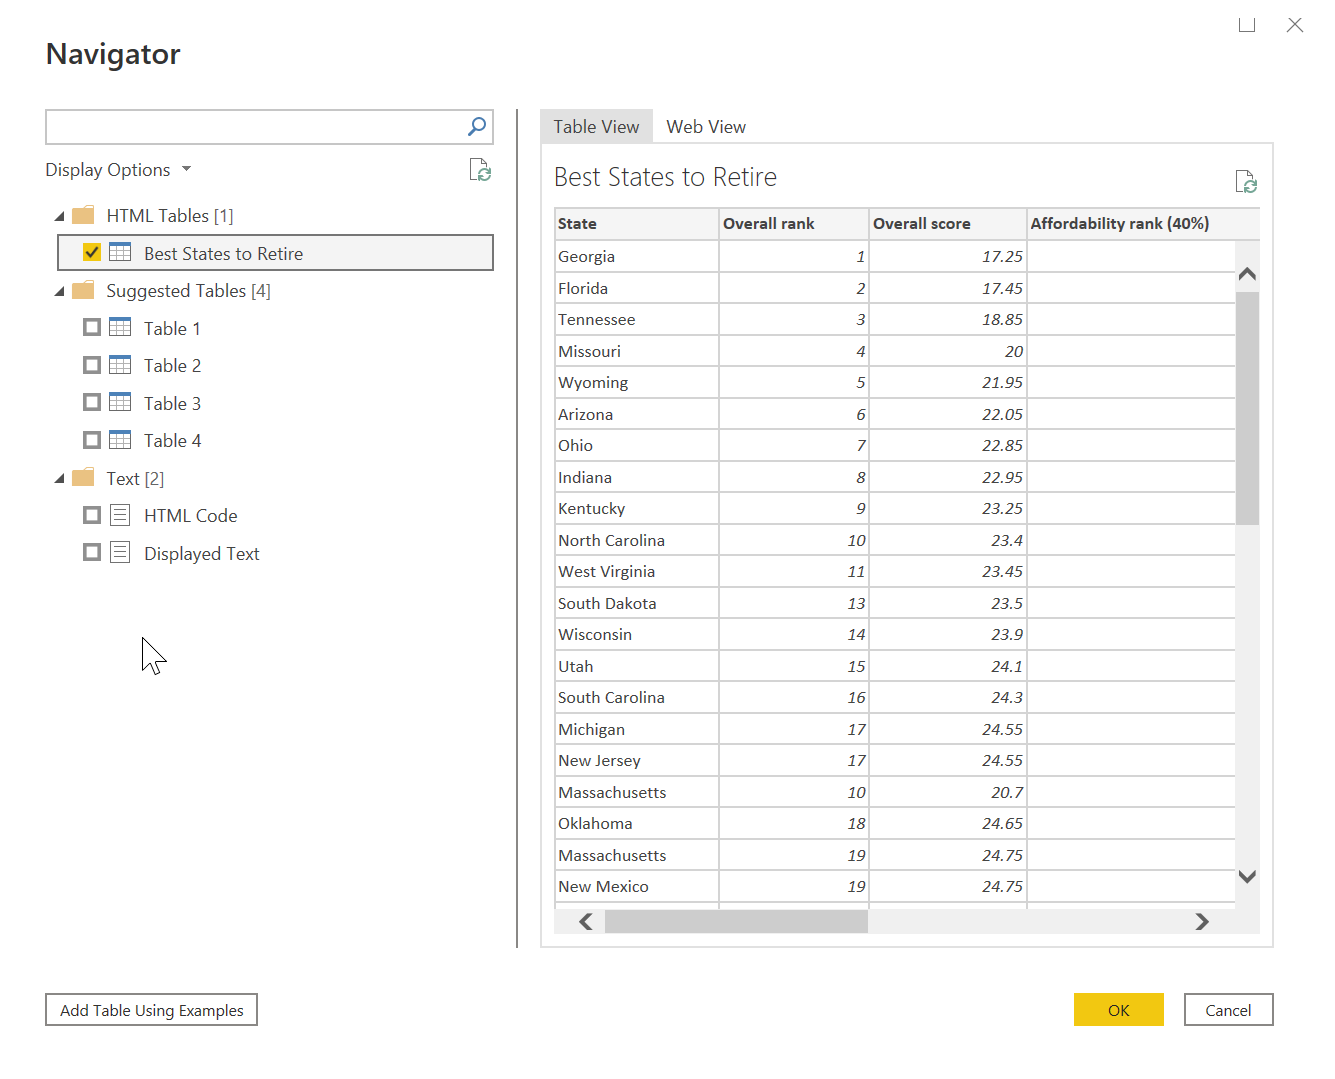Click the Overall rank column header

click(794, 224)
